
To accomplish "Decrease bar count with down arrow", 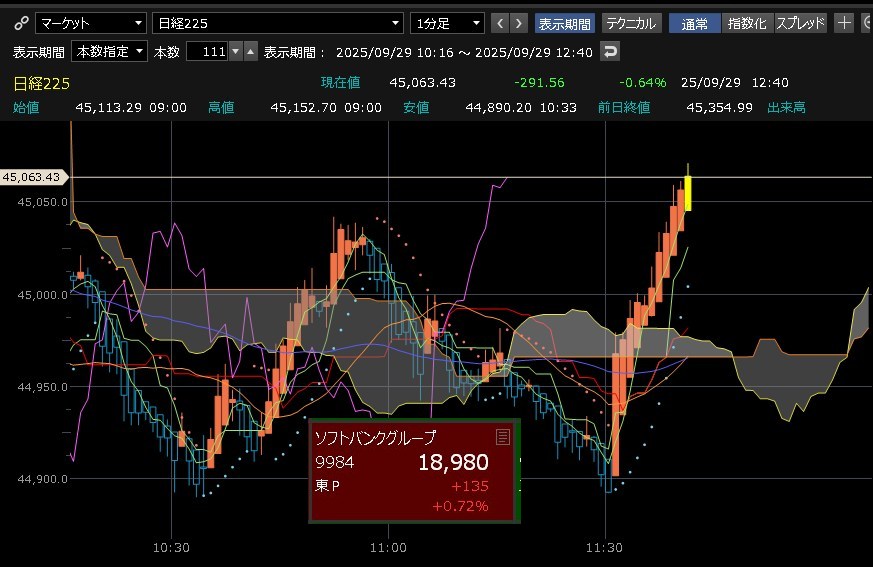I will tap(235, 51).
